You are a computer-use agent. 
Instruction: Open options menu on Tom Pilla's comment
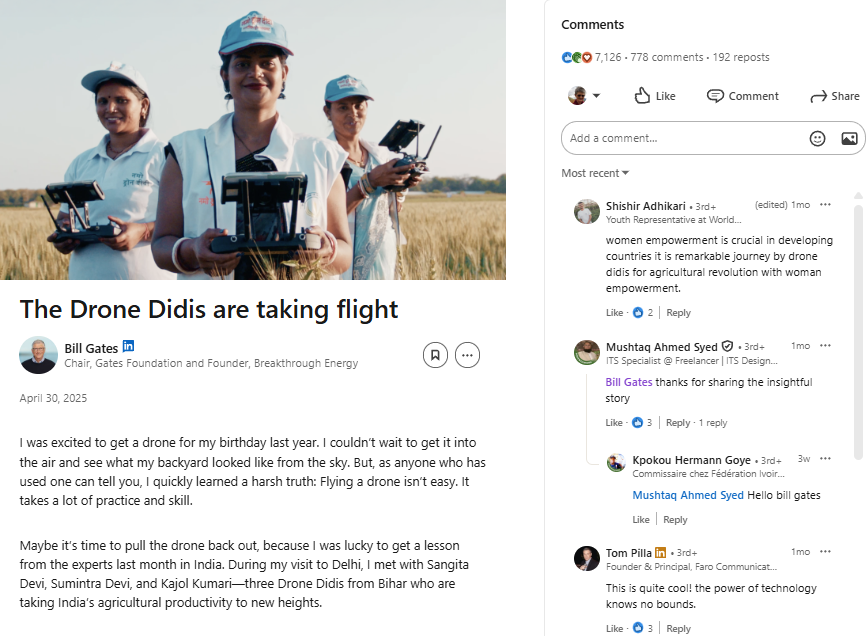click(x=825, y=552)
